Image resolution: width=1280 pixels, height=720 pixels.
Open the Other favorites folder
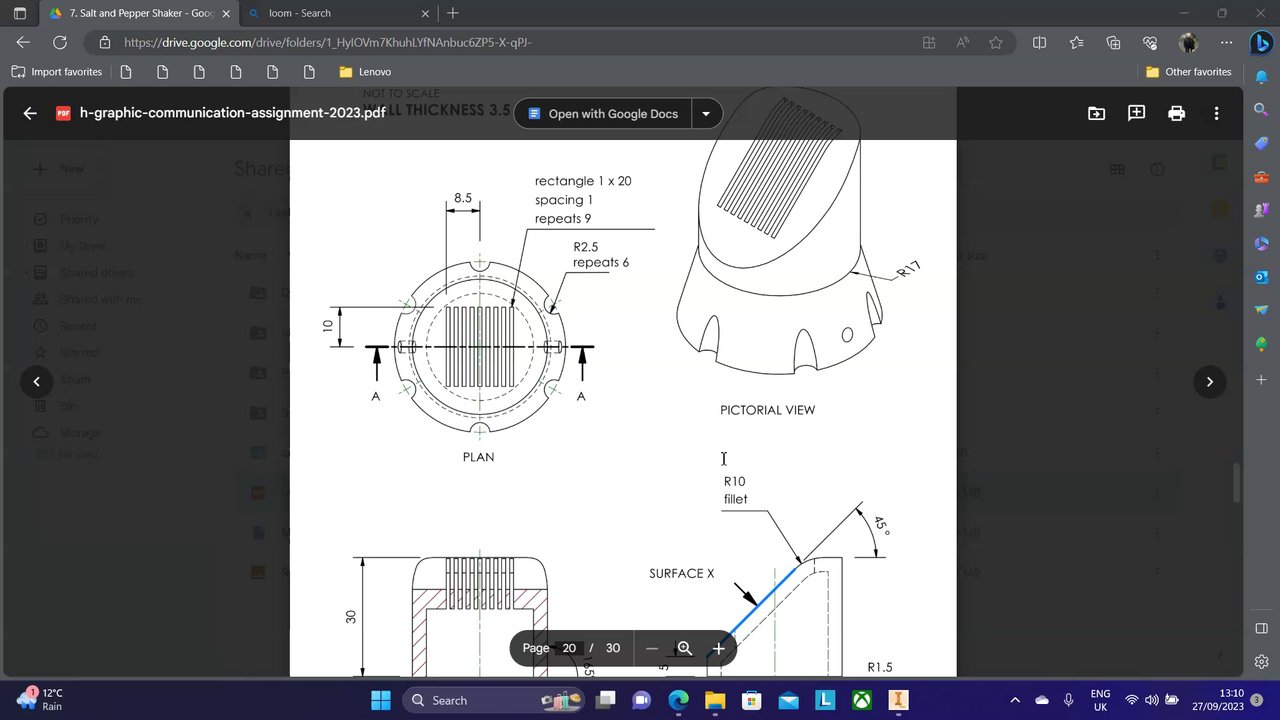pyautogui.click(x=1188, y=72)
